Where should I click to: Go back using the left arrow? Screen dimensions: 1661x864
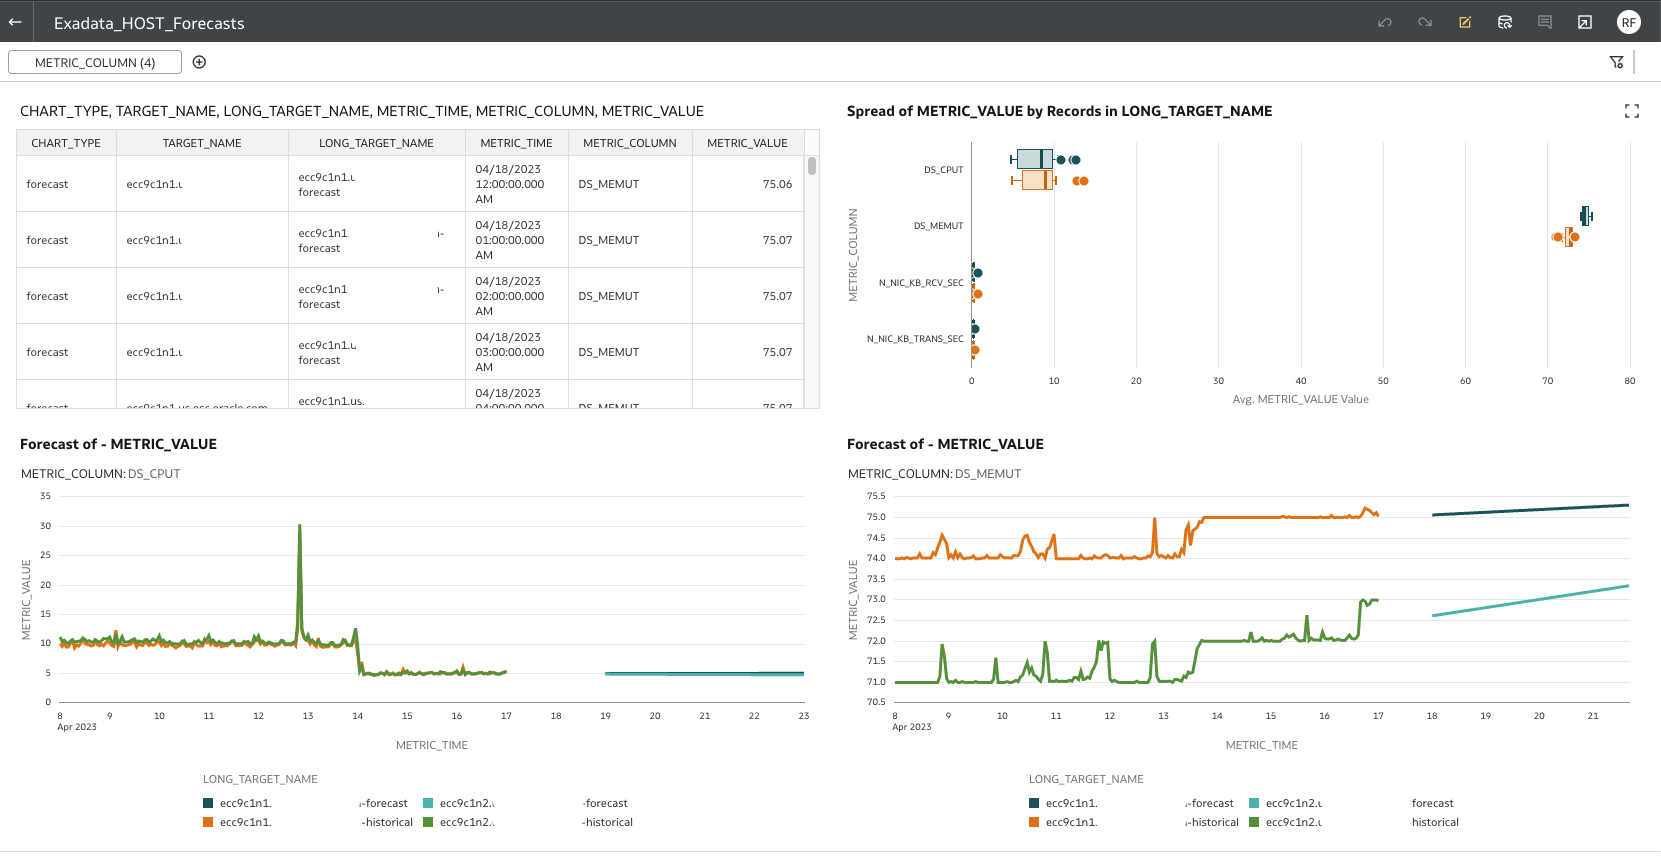15,22
